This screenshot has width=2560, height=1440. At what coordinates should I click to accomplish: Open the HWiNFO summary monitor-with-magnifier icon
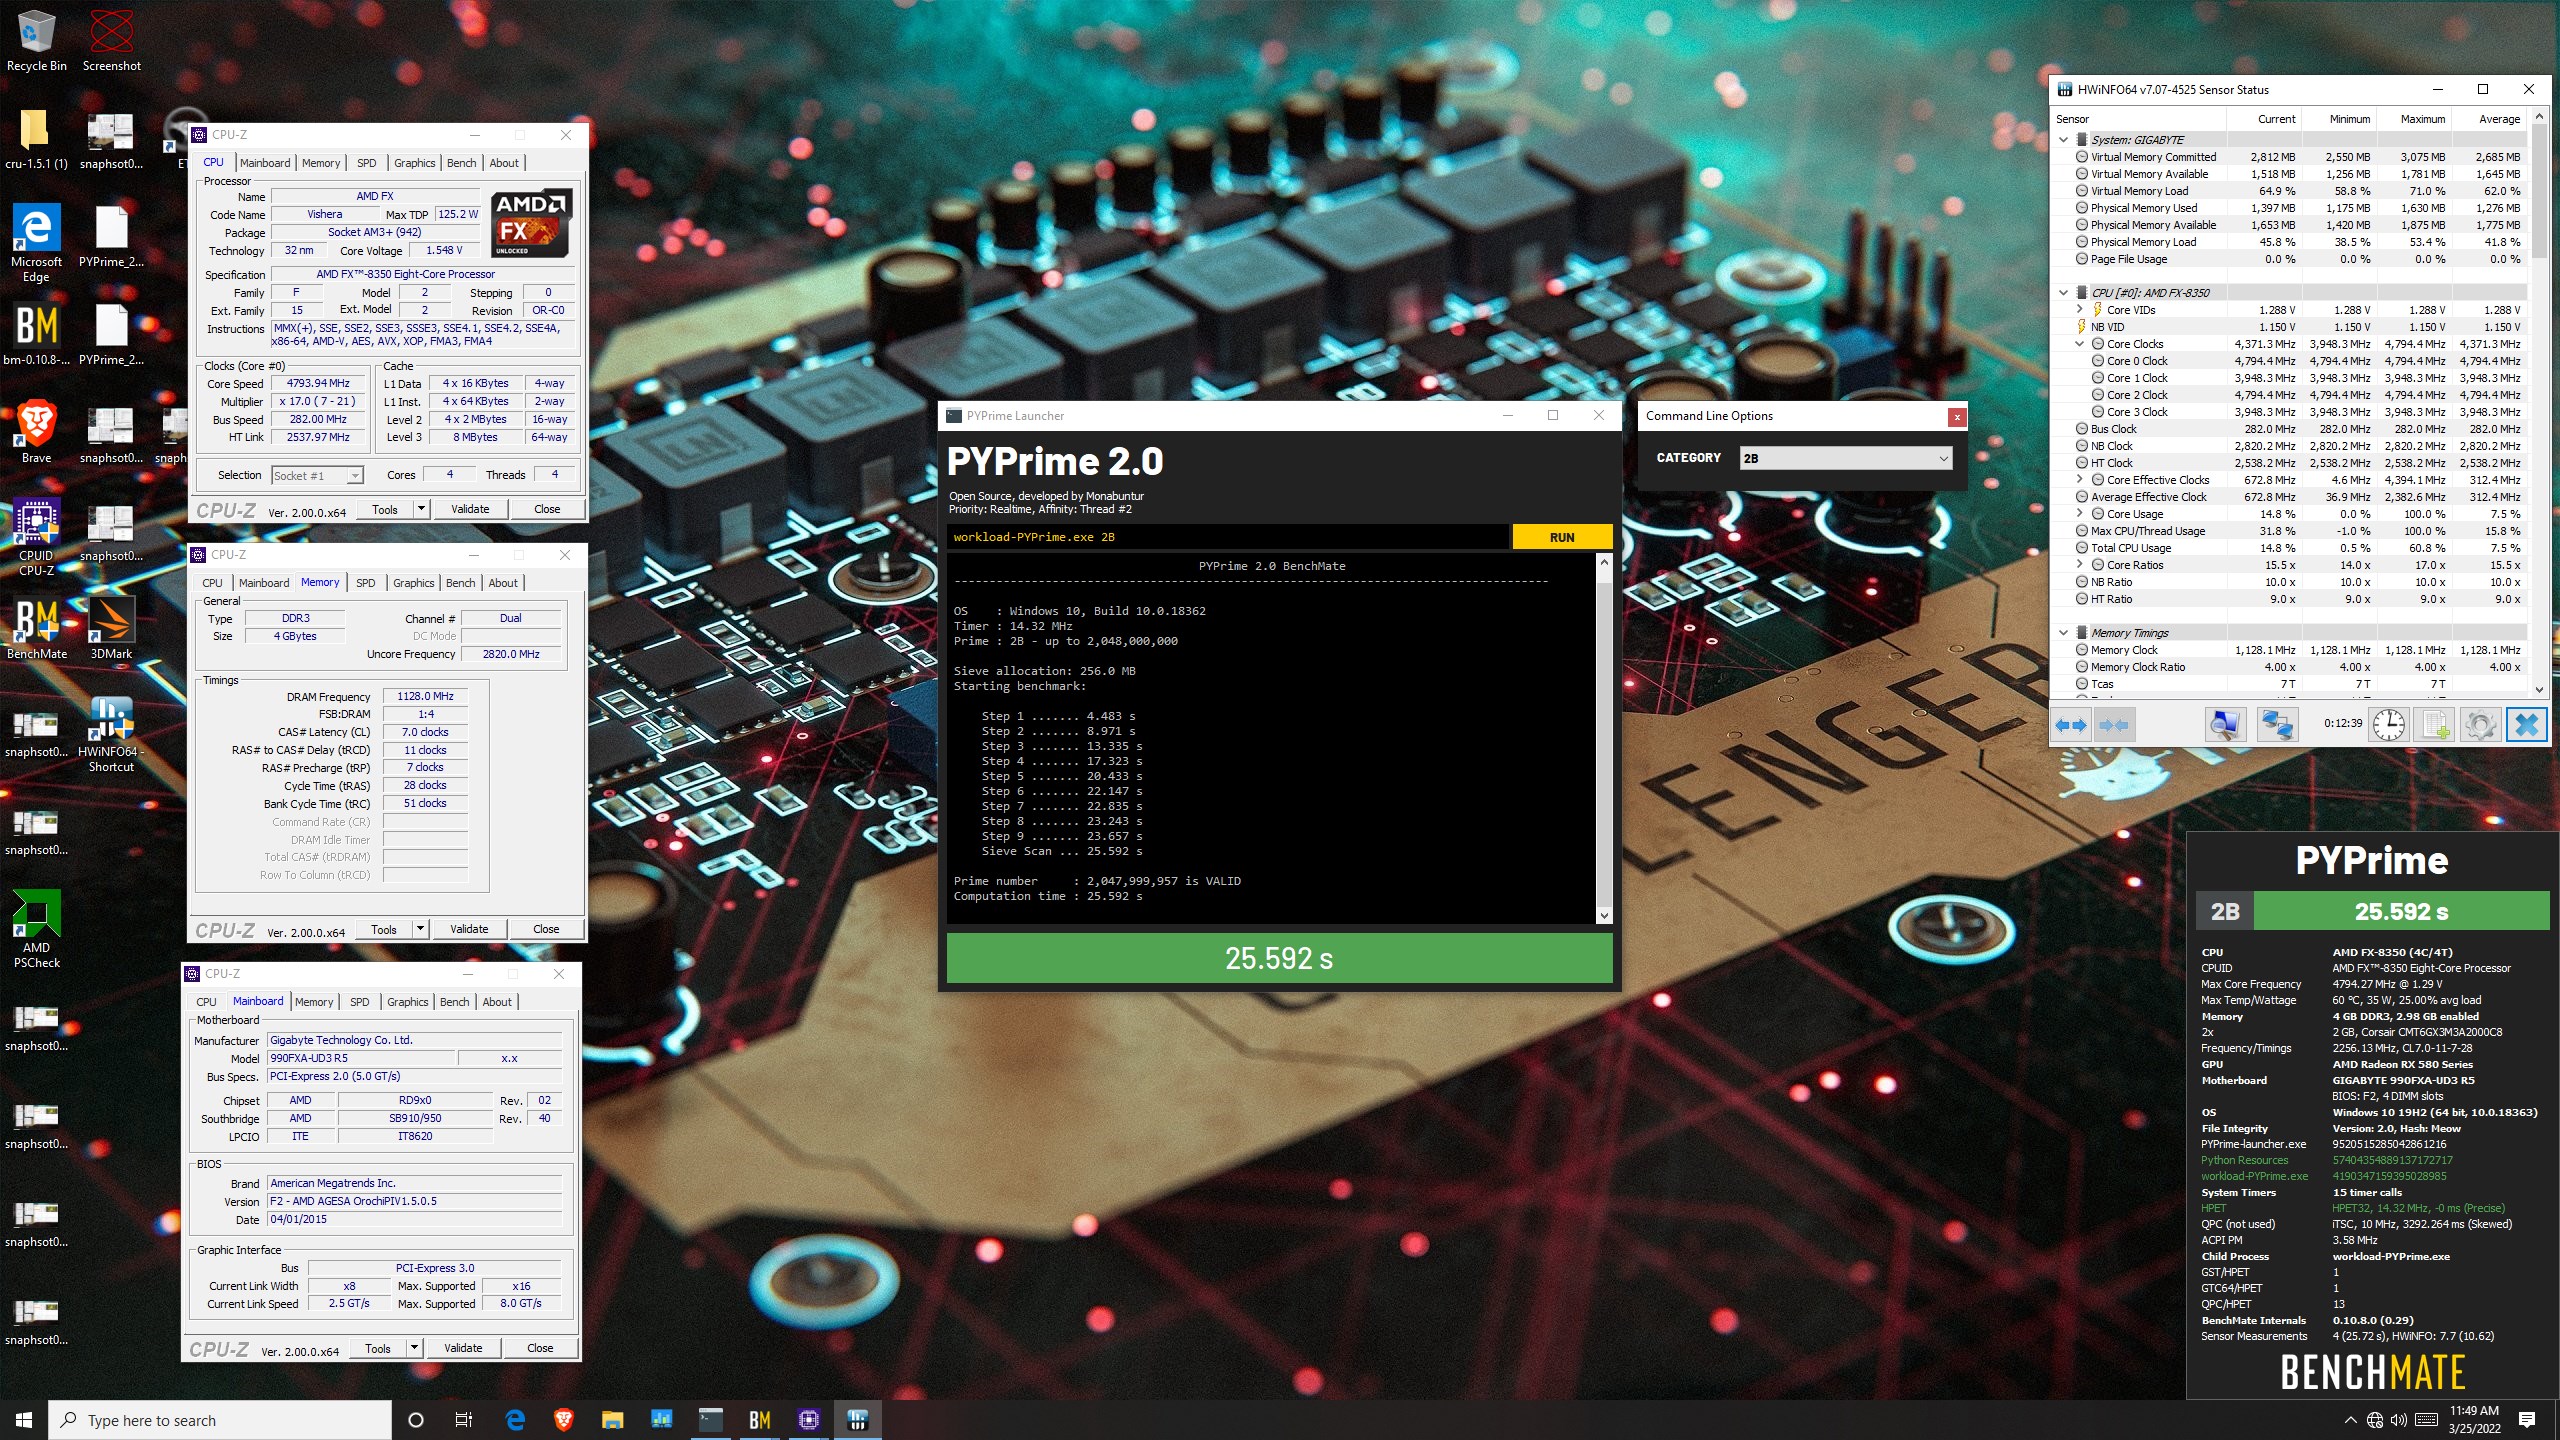[2225, 725]
